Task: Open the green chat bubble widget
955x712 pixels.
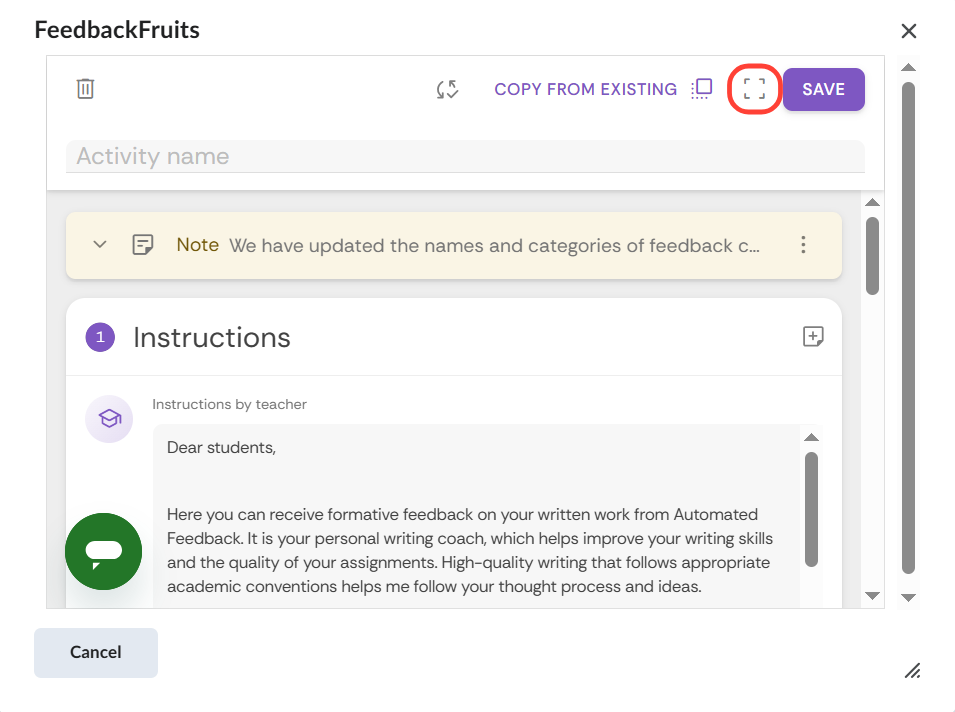Action: [x=103, y=551]
